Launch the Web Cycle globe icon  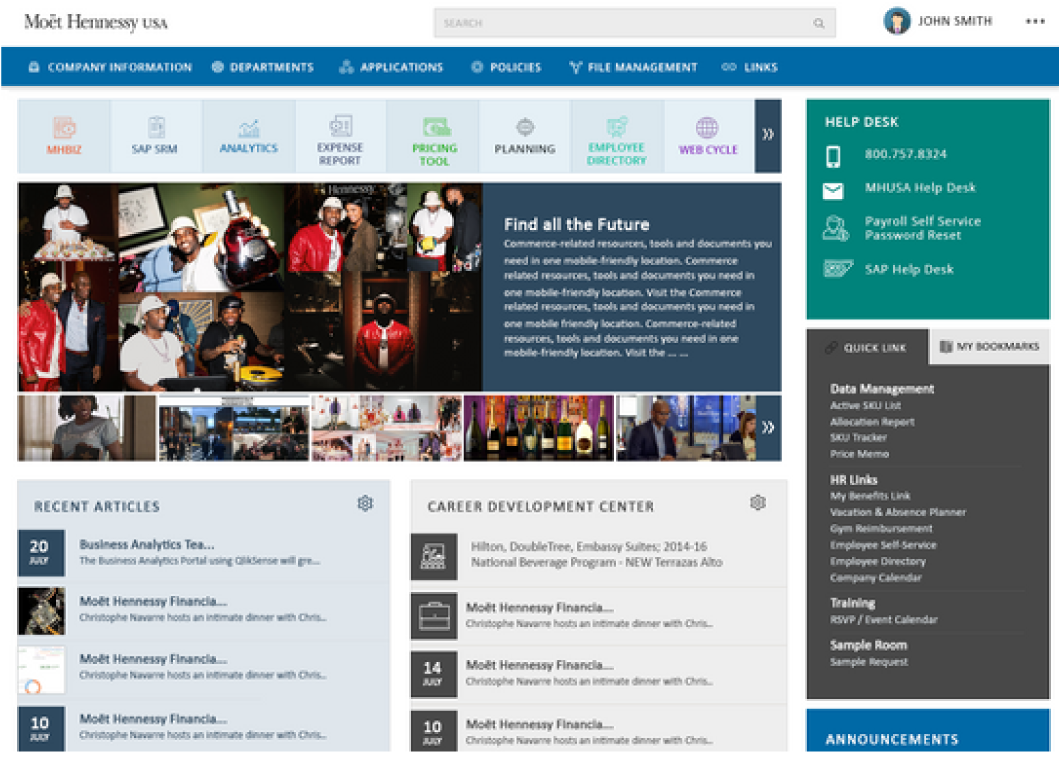pyautogui.click(x=707, y=127)
